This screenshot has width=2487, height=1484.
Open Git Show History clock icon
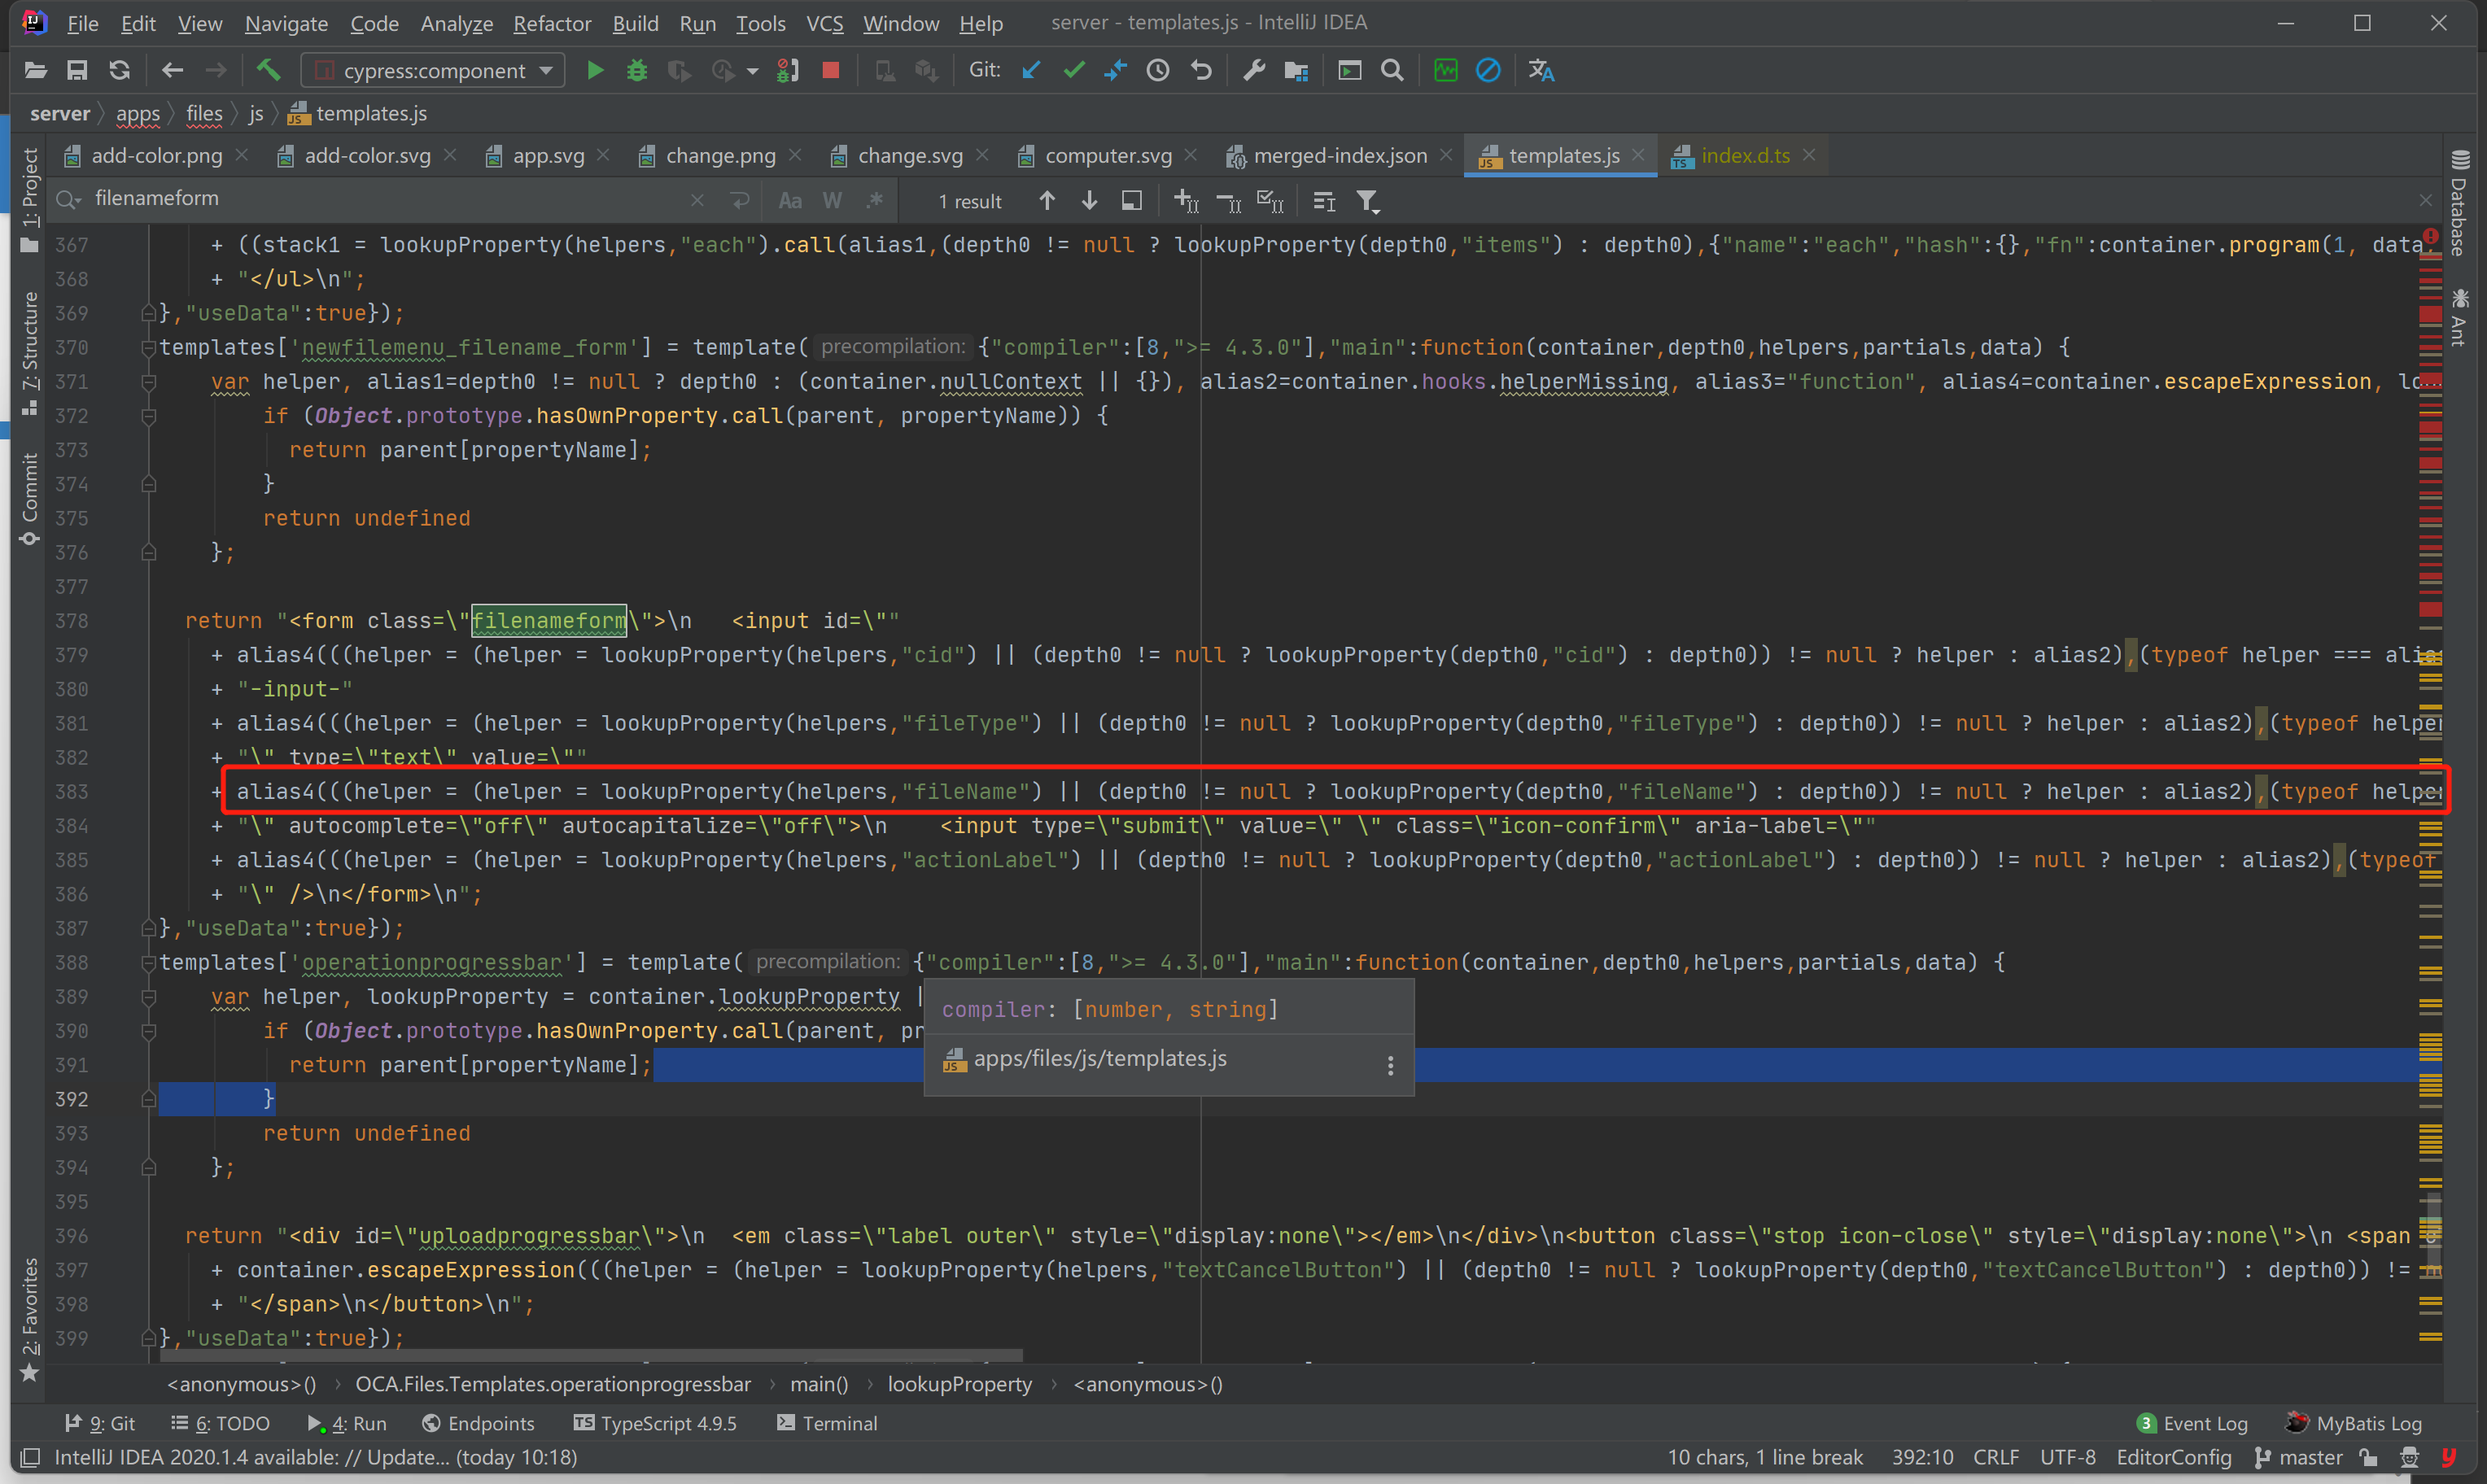coord(1158,71)
